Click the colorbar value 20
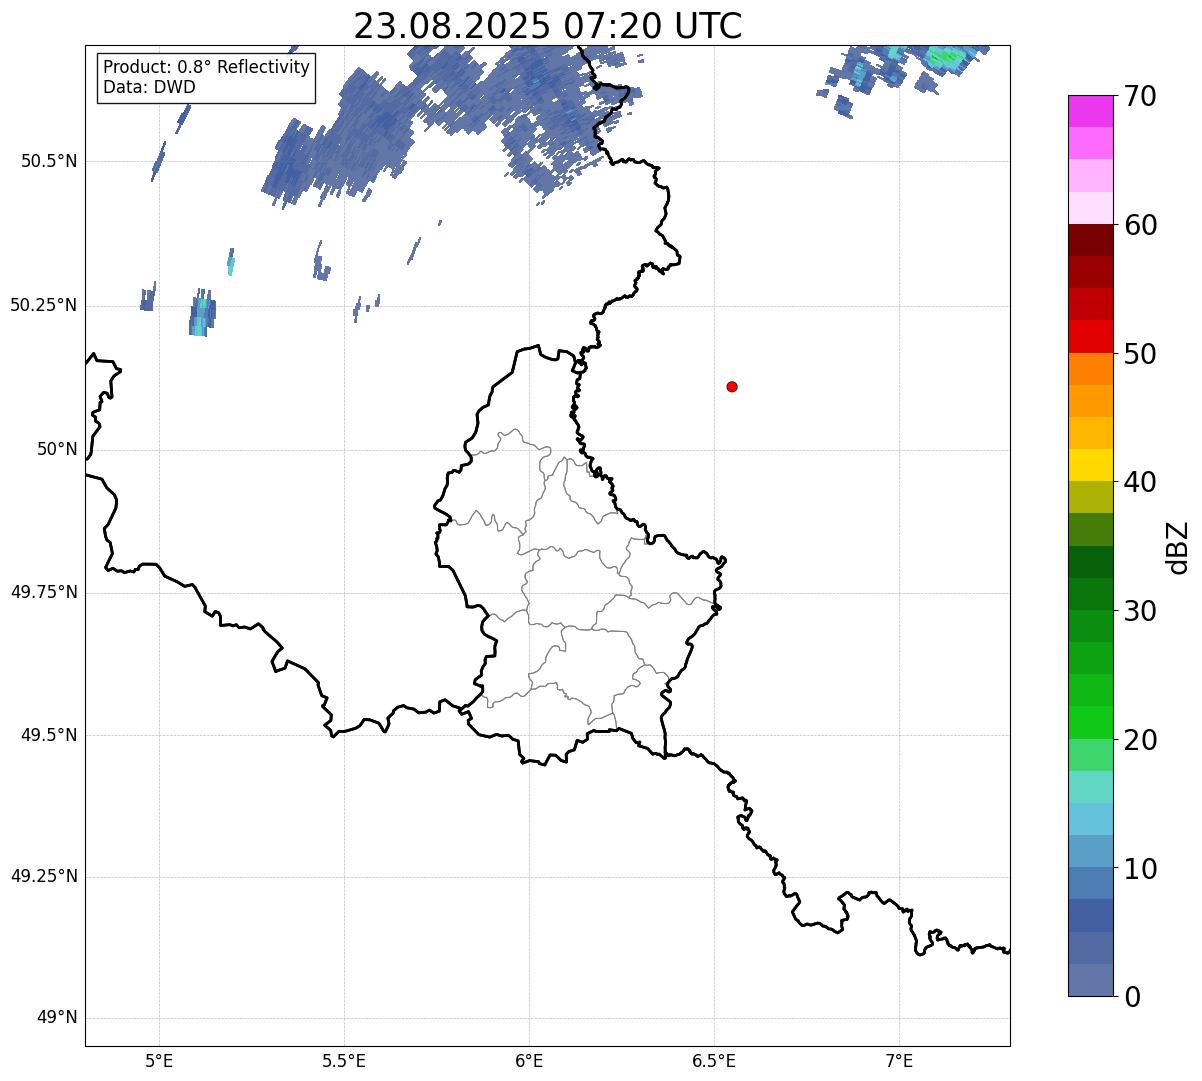Screen dimensions: 1202x1081 coord(1140,740)
